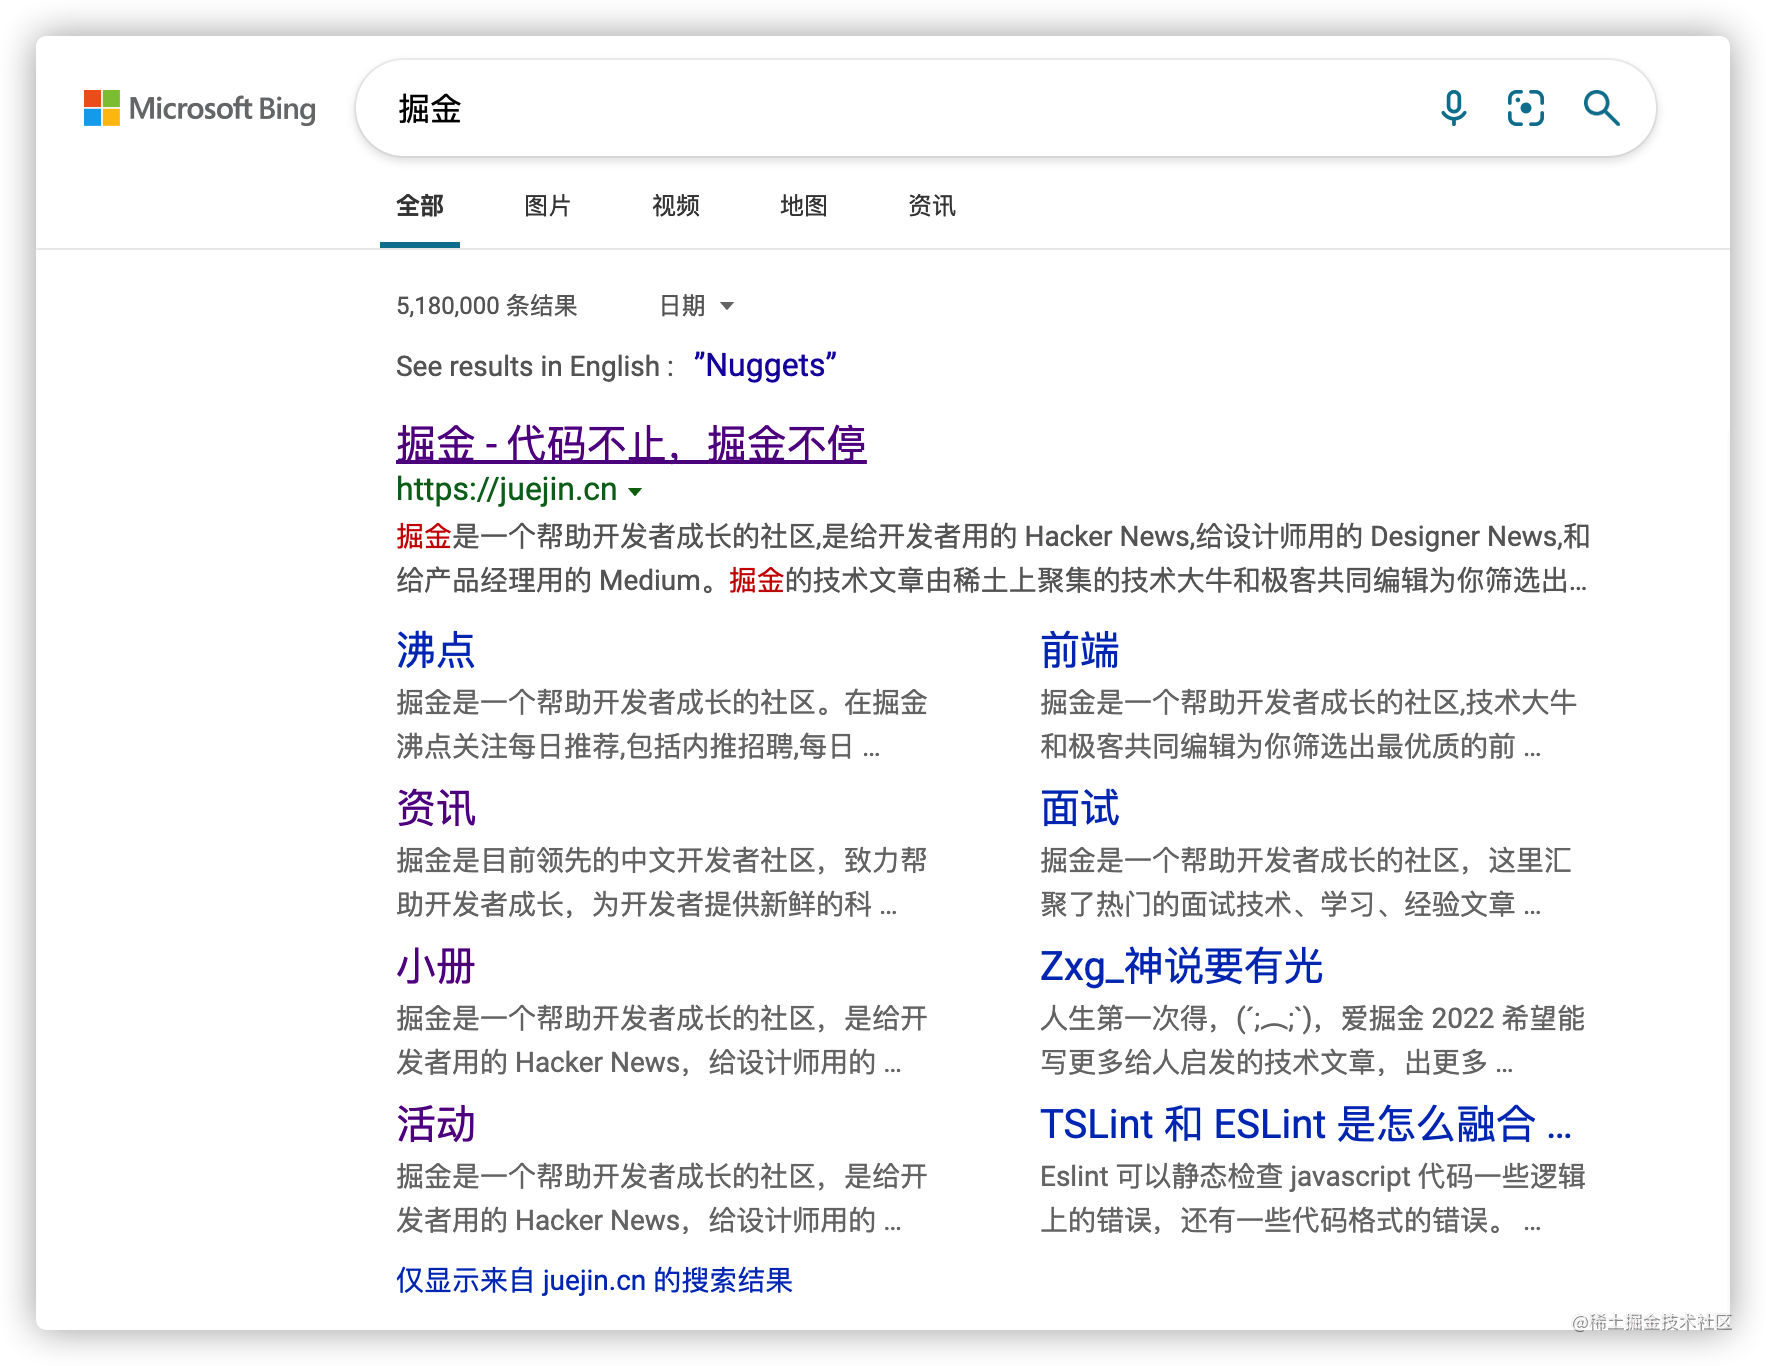Click snippet line 和极客共同编辑为你筛选出最优质的前
Viewport: 1766px width, 1366px height.
coord(1290,747)
